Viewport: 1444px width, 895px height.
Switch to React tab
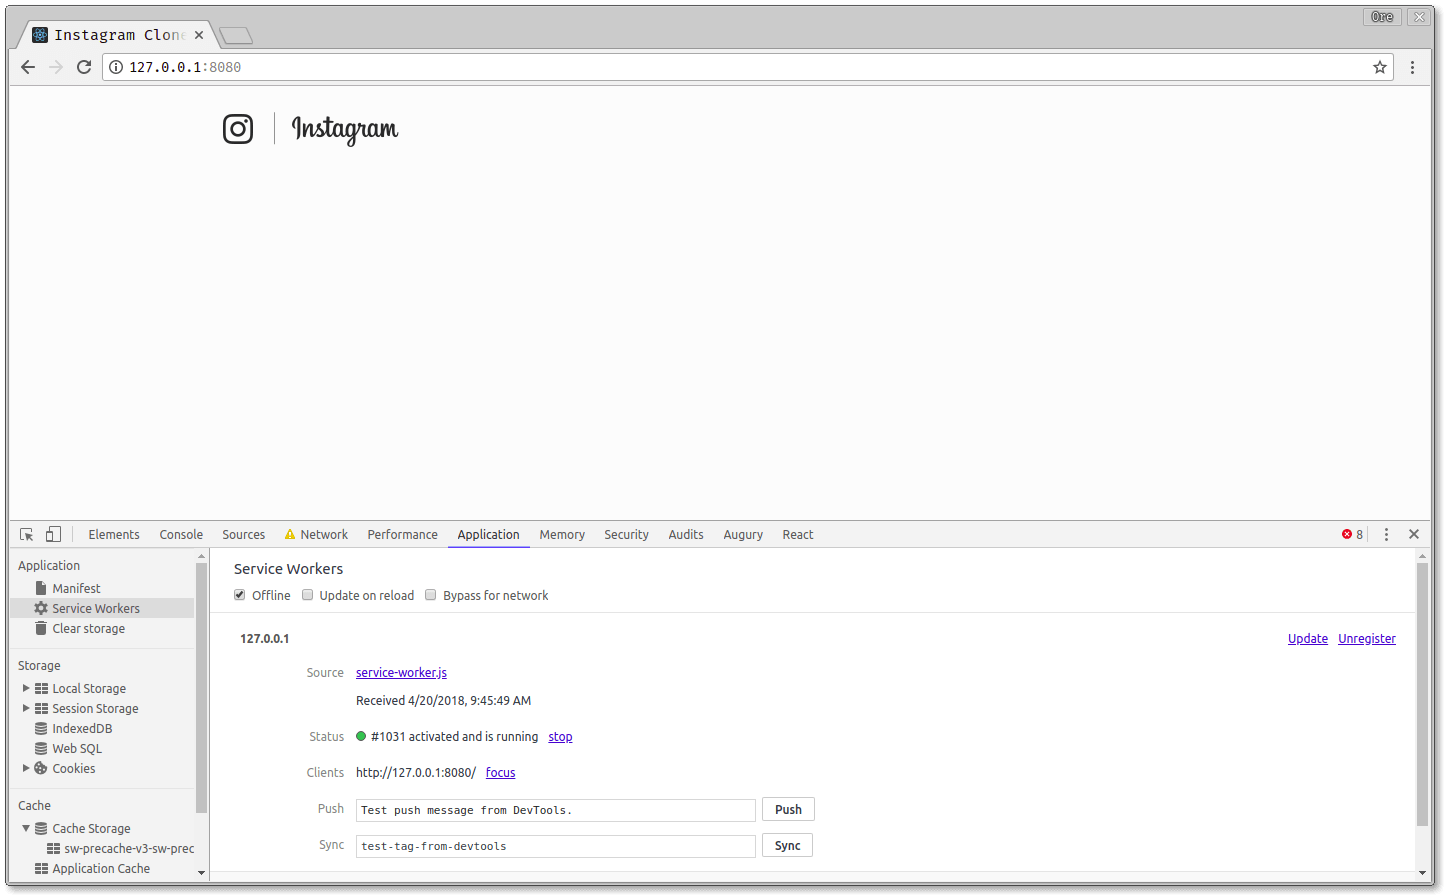pos(798,535)
